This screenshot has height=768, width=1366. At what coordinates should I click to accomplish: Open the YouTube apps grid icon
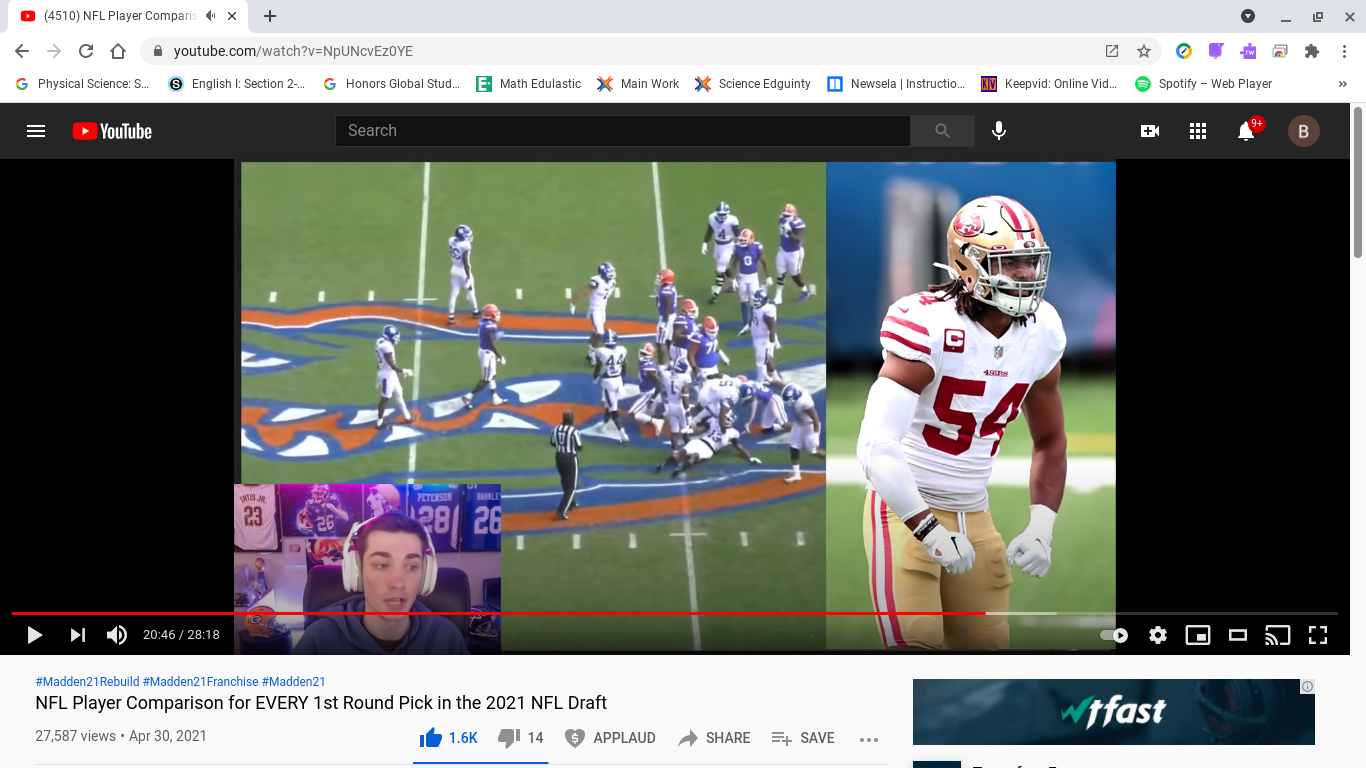[x=1198, y=131]
